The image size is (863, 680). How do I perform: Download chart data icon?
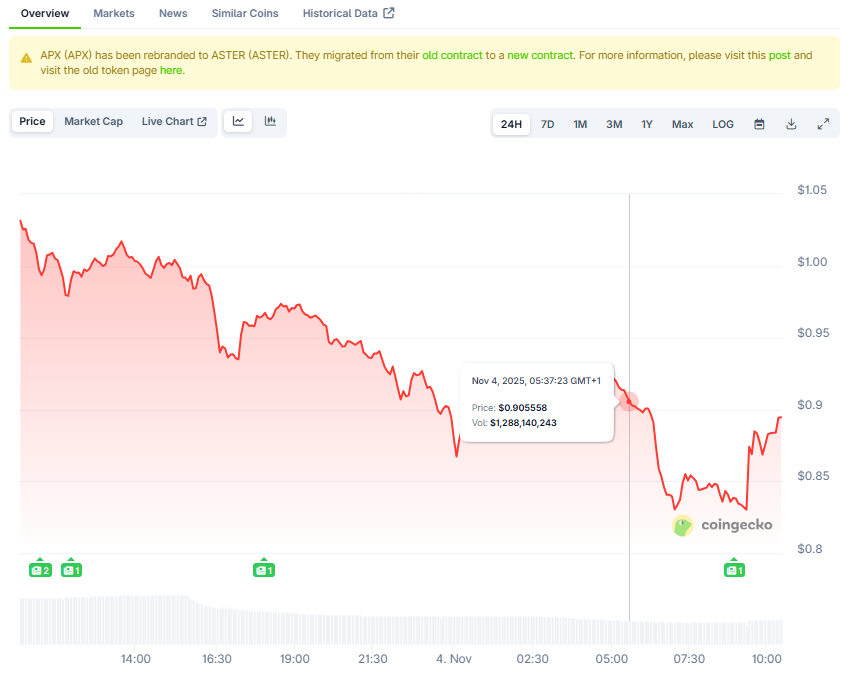point(791,124)
